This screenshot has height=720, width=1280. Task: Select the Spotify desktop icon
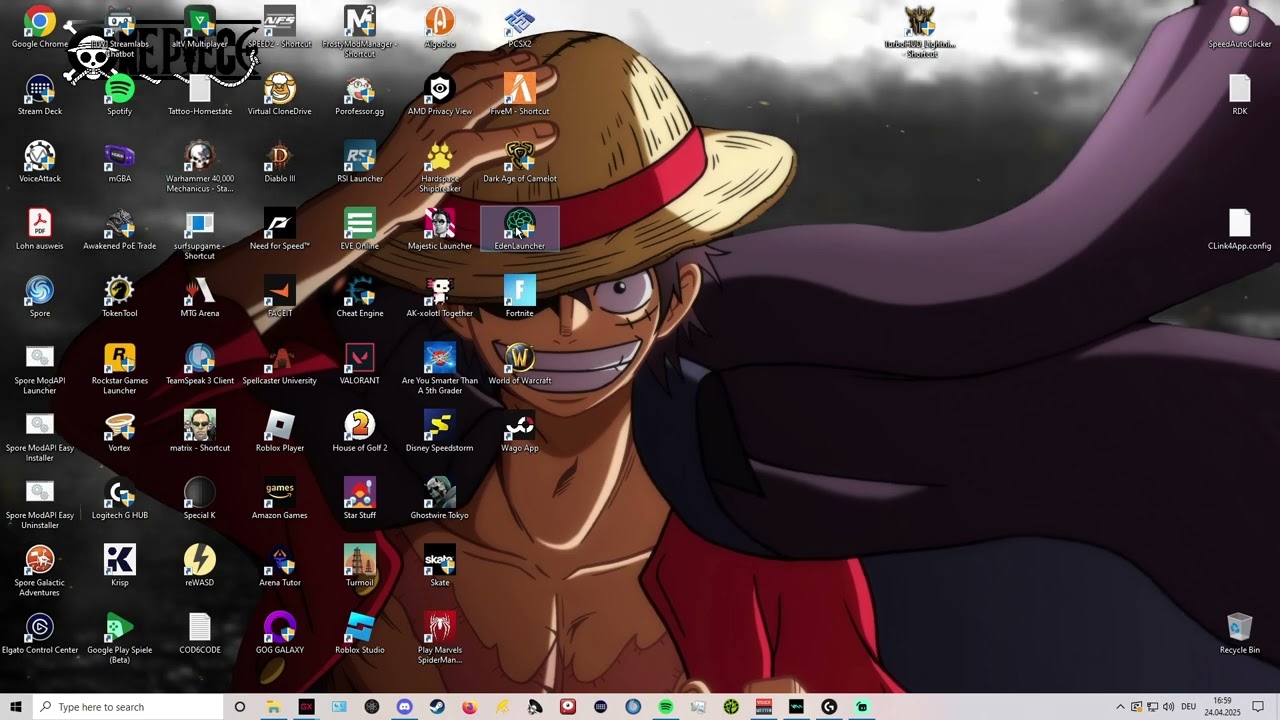tap(120, 94)
